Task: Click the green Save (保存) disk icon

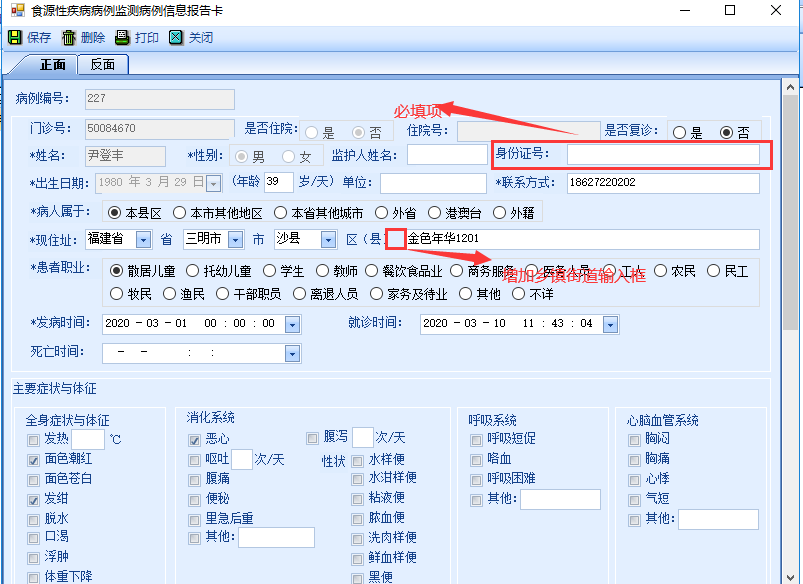Action: (x=15, y=37)
